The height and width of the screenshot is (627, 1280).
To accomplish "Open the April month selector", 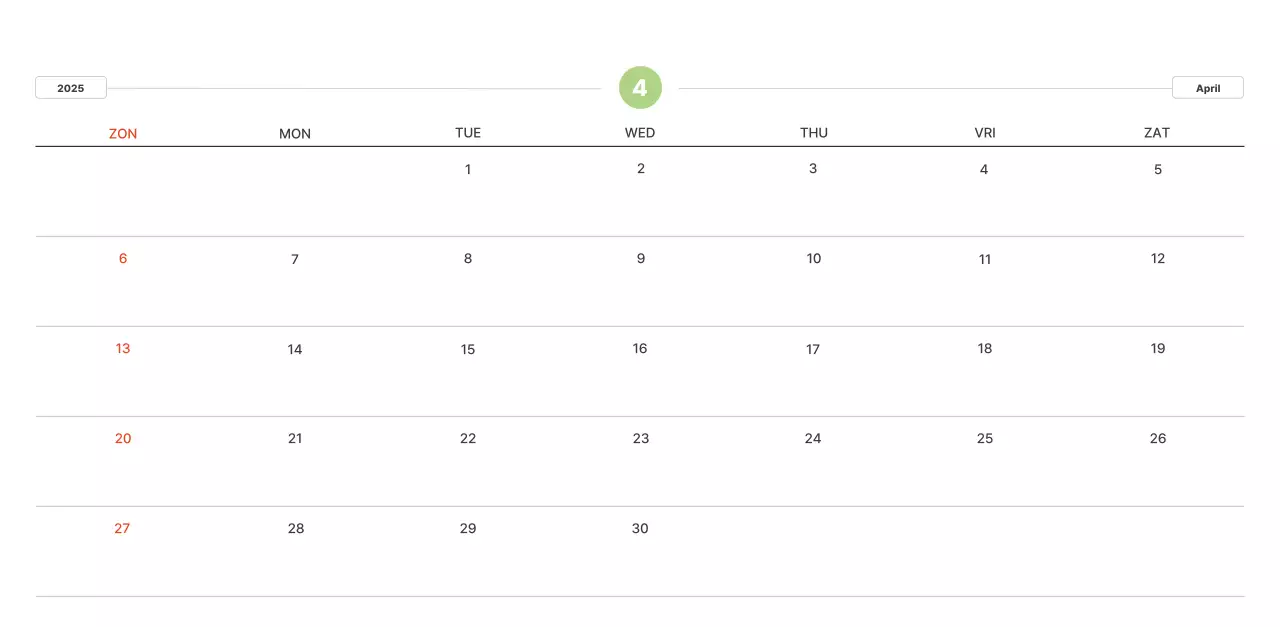I will coord(1207,88).
